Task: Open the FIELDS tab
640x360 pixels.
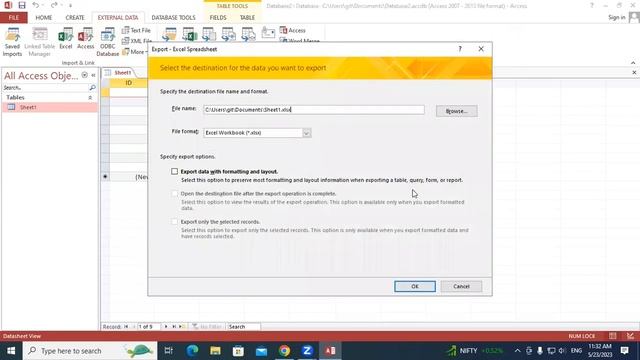Action: [x=218, y=18]
